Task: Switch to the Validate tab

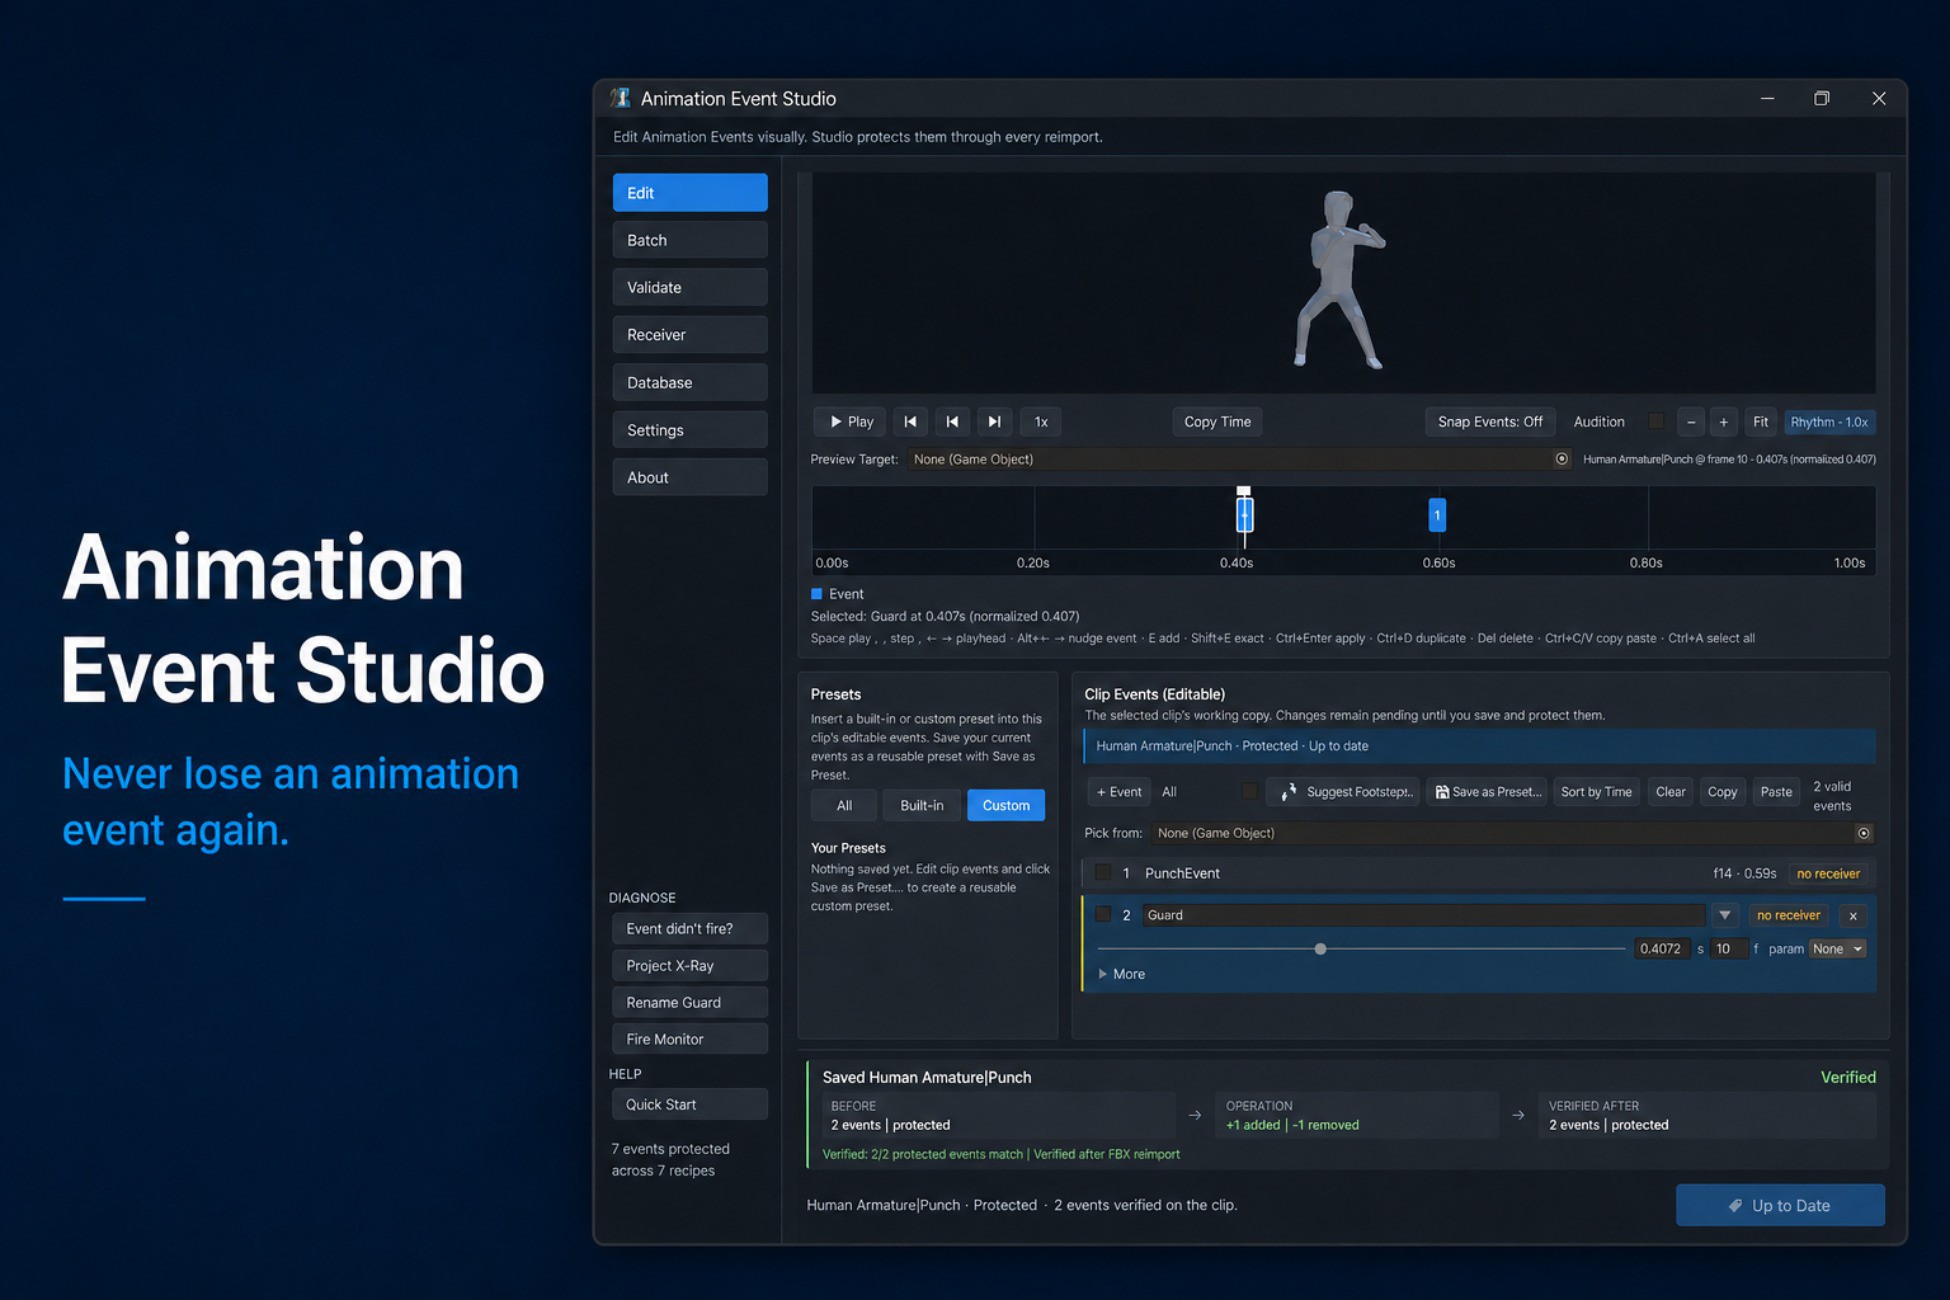Action: pyautogui.click(x=690, y=287)
